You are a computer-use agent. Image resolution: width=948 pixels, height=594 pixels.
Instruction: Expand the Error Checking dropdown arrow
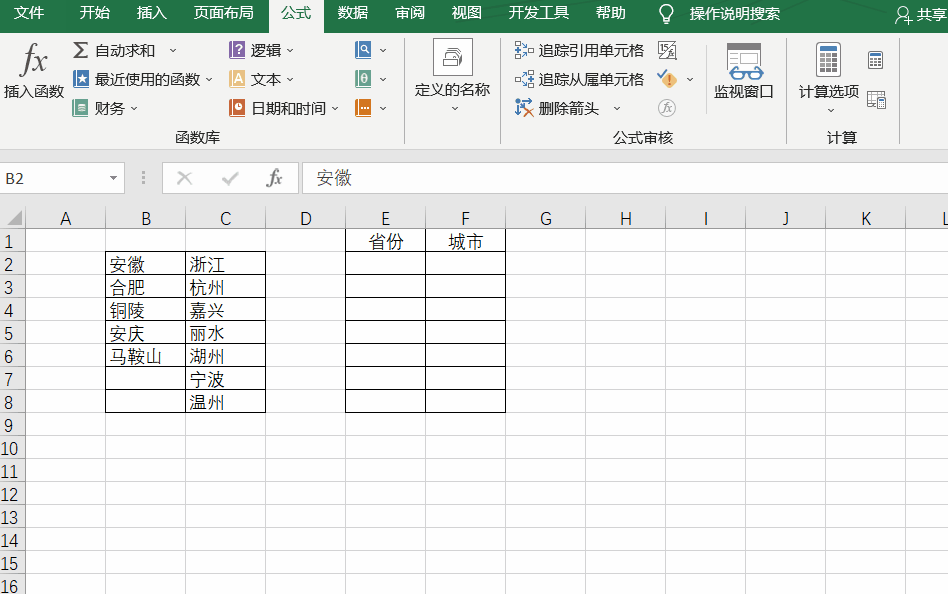(x=690, y=79)
